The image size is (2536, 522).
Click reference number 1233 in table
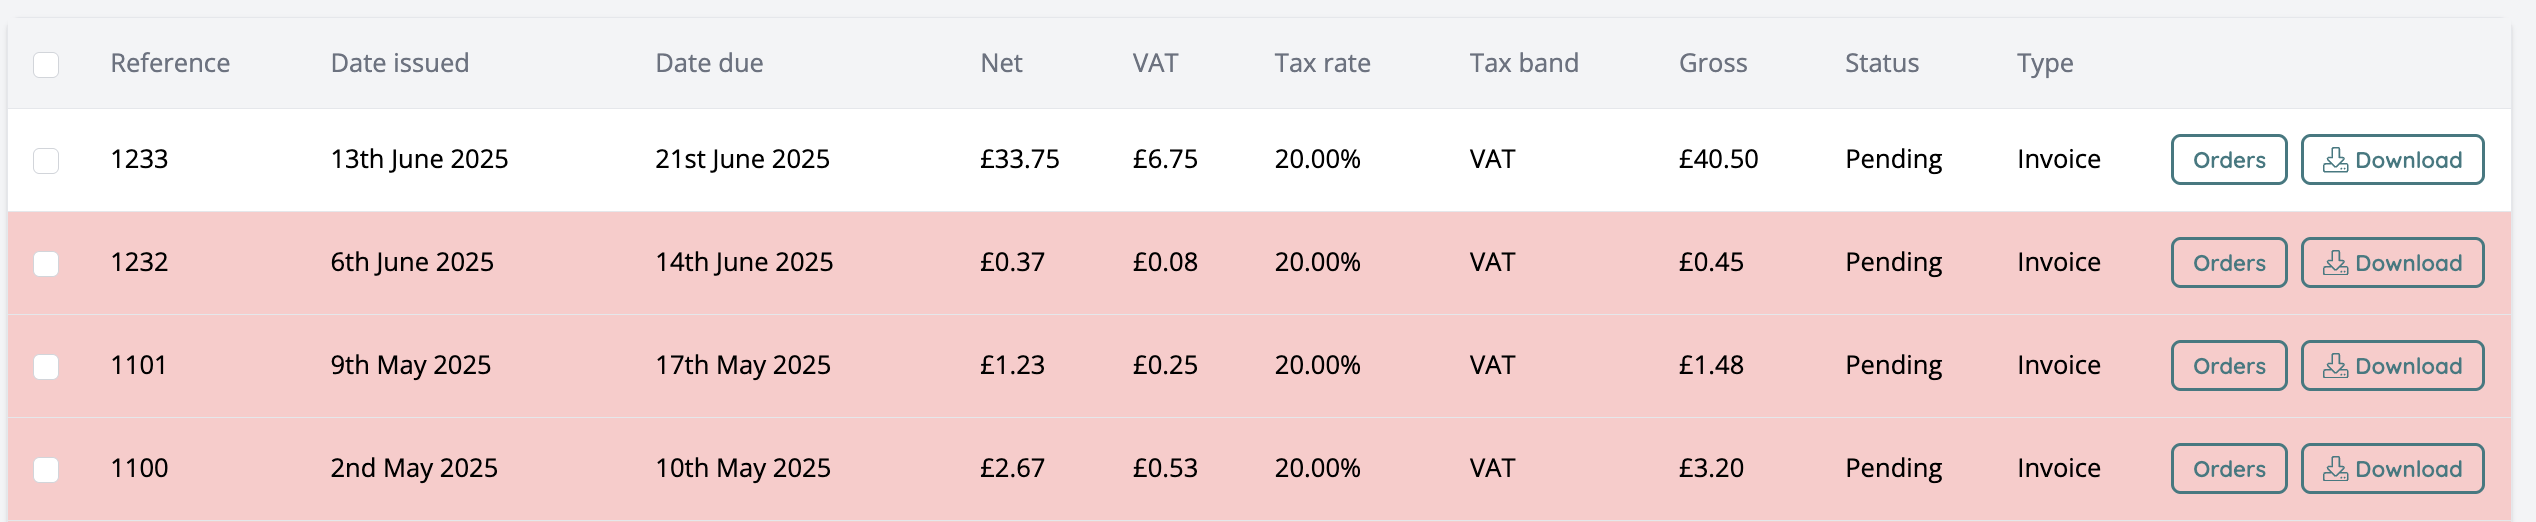pos(139,159)
